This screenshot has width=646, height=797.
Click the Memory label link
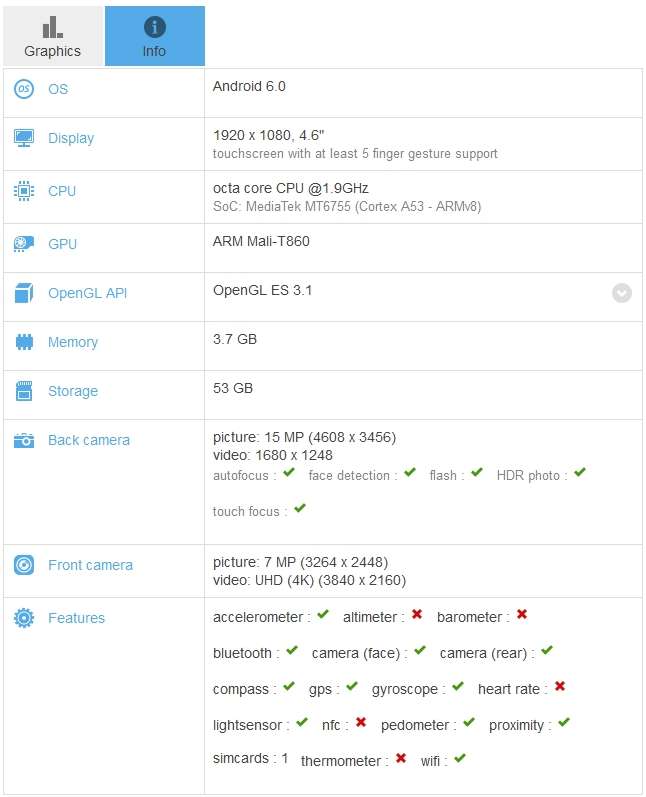73,342
